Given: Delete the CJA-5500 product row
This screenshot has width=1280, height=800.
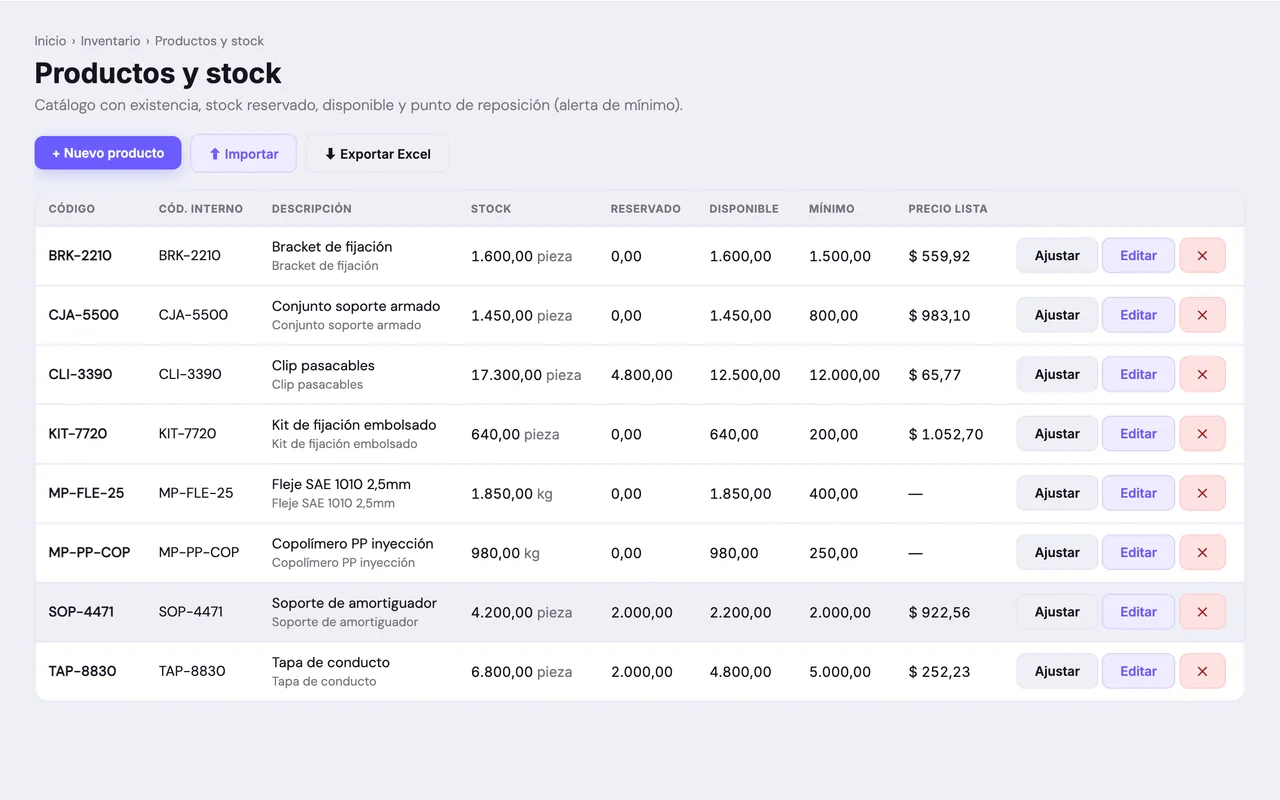Looking at the screenshot, I should pyautogui.click(x=1202, y=315).
